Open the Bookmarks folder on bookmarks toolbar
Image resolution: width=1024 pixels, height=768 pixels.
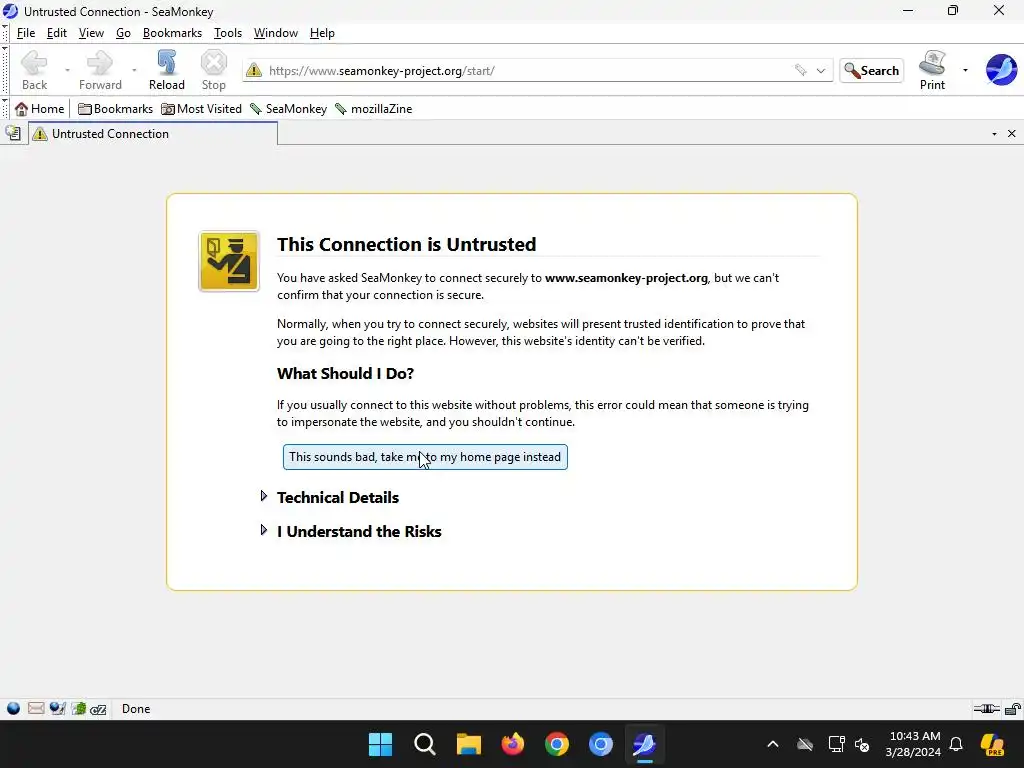pos(115,109)
